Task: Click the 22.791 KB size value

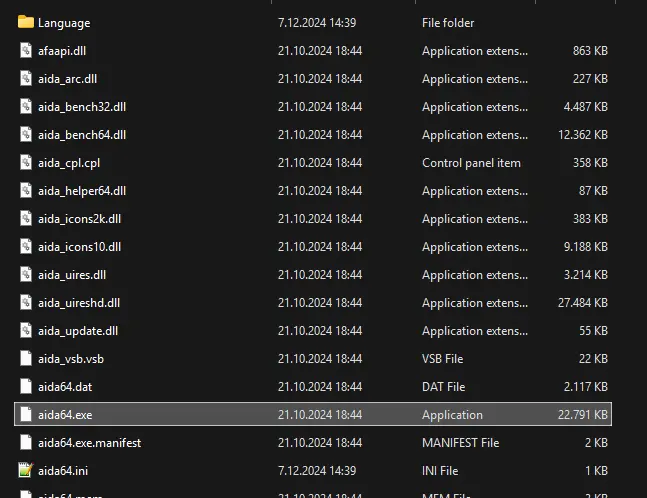Action: pyautogui.click(x=583, y=415)
